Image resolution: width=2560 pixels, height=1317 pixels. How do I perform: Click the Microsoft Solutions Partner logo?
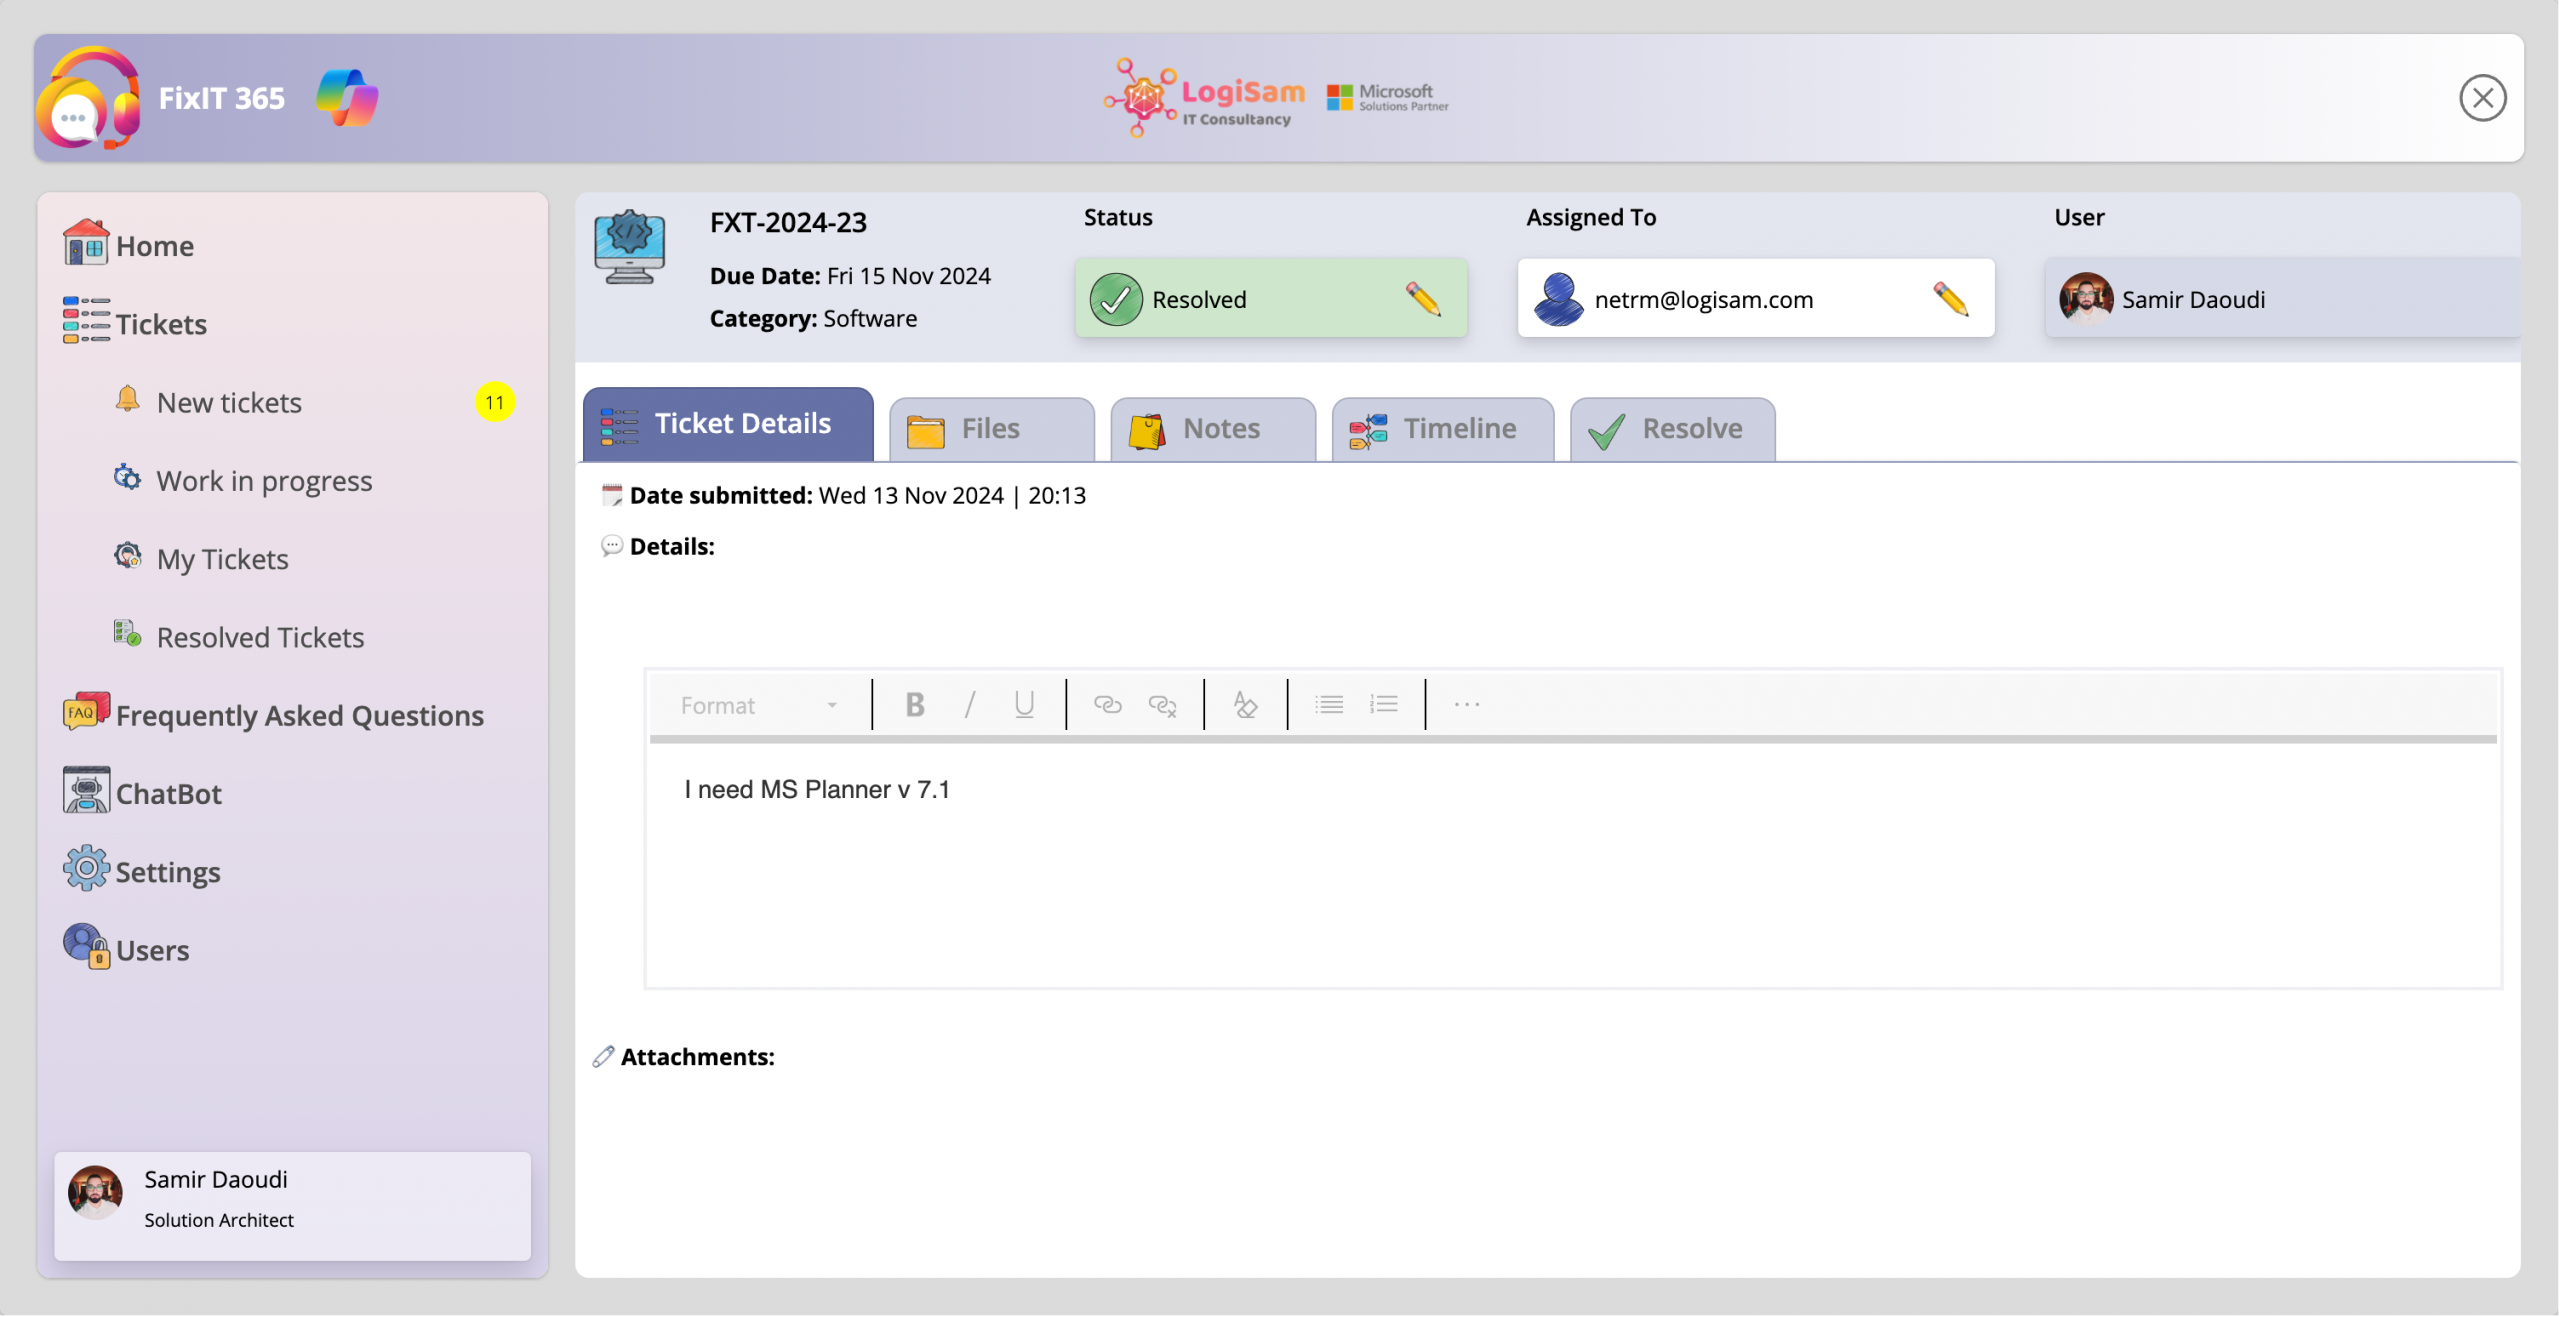tap(1388, 98)
